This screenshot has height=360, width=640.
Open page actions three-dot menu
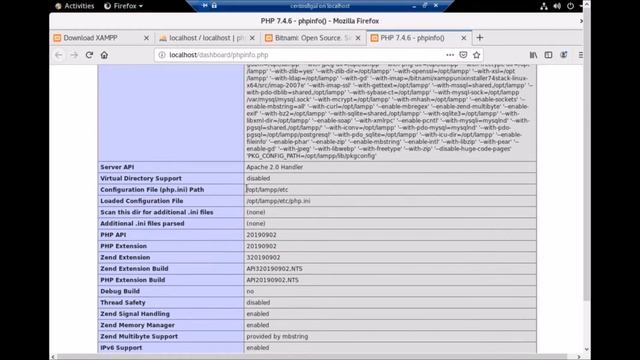[x=450, y=55]
